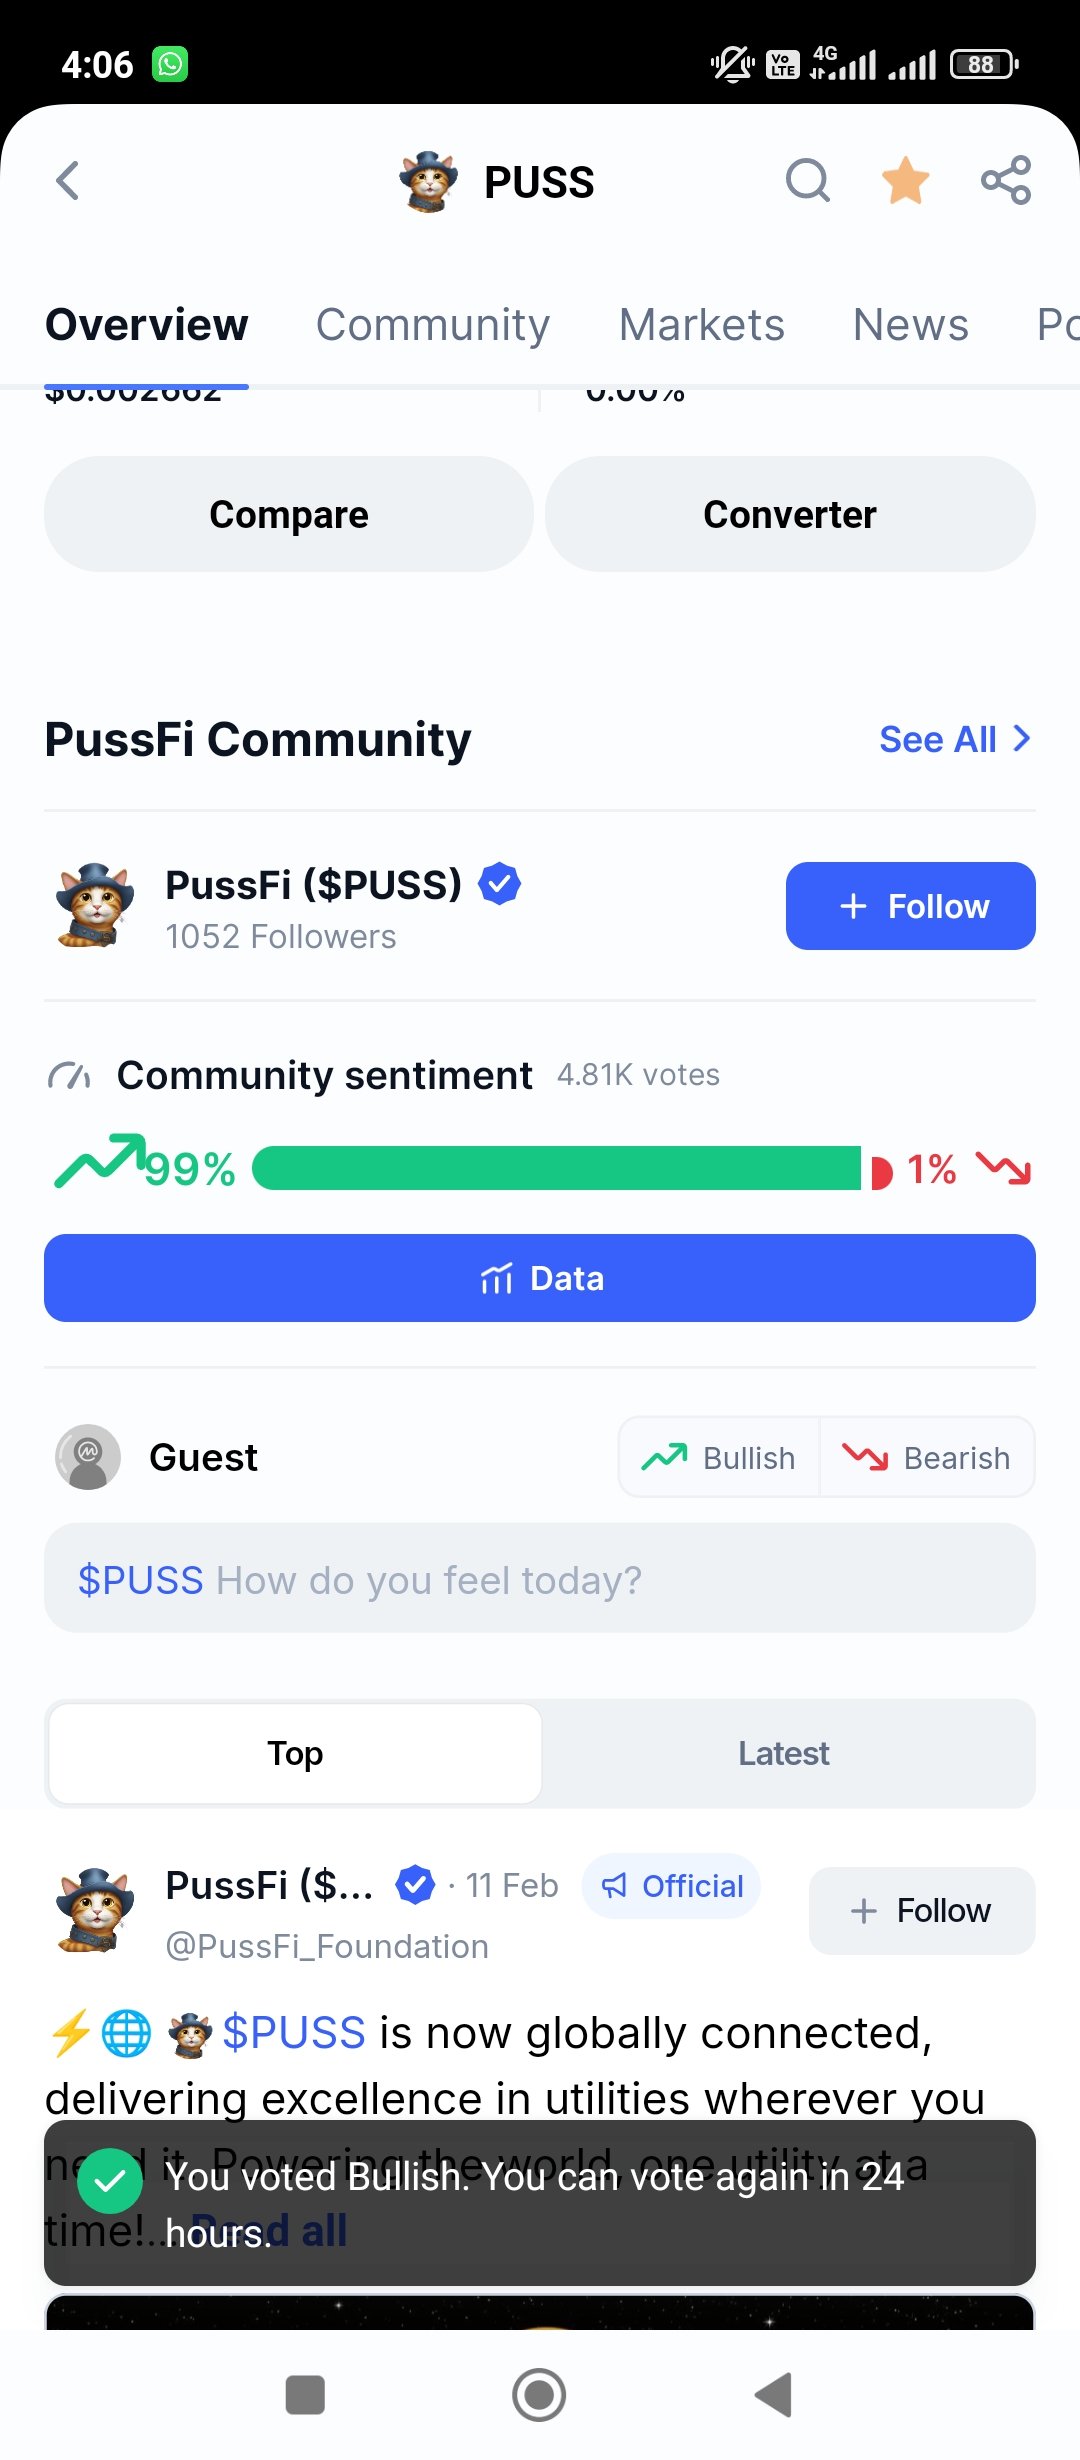Open search with the magnifier icon
Viewport: 1080px width, 2460px height.
[x=808, y=181]
